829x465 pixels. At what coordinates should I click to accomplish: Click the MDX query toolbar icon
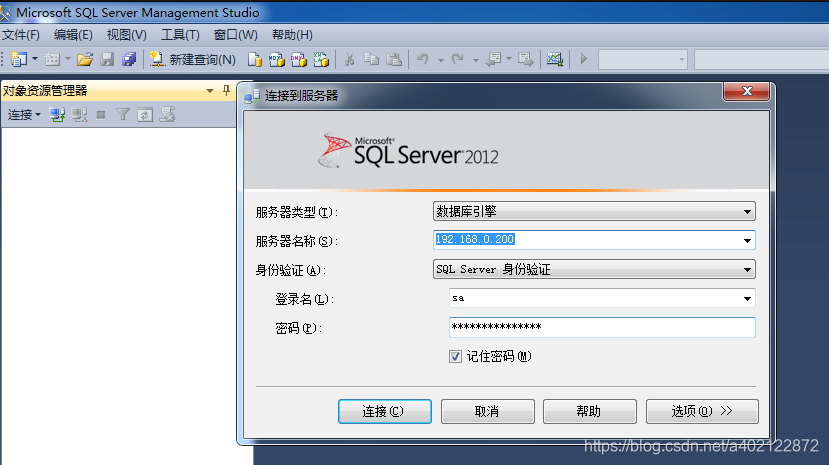click(x=277, y=59)
